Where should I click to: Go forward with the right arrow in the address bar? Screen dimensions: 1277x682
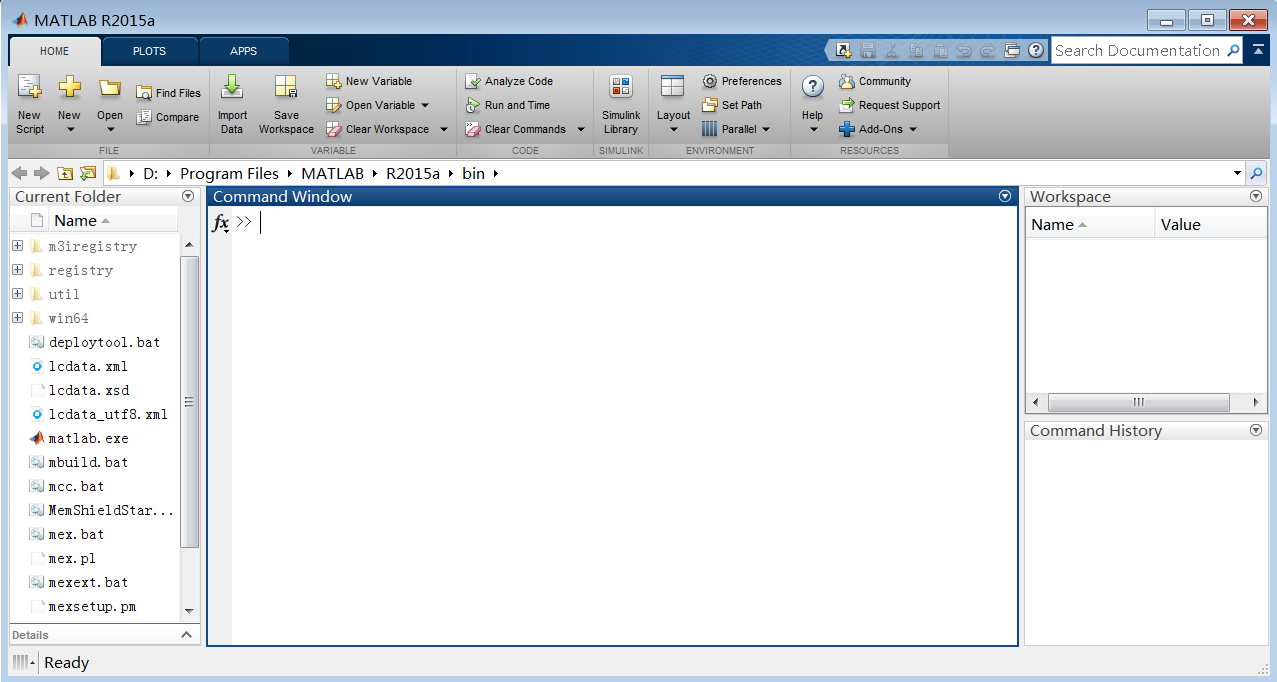(x=41, y=173)
